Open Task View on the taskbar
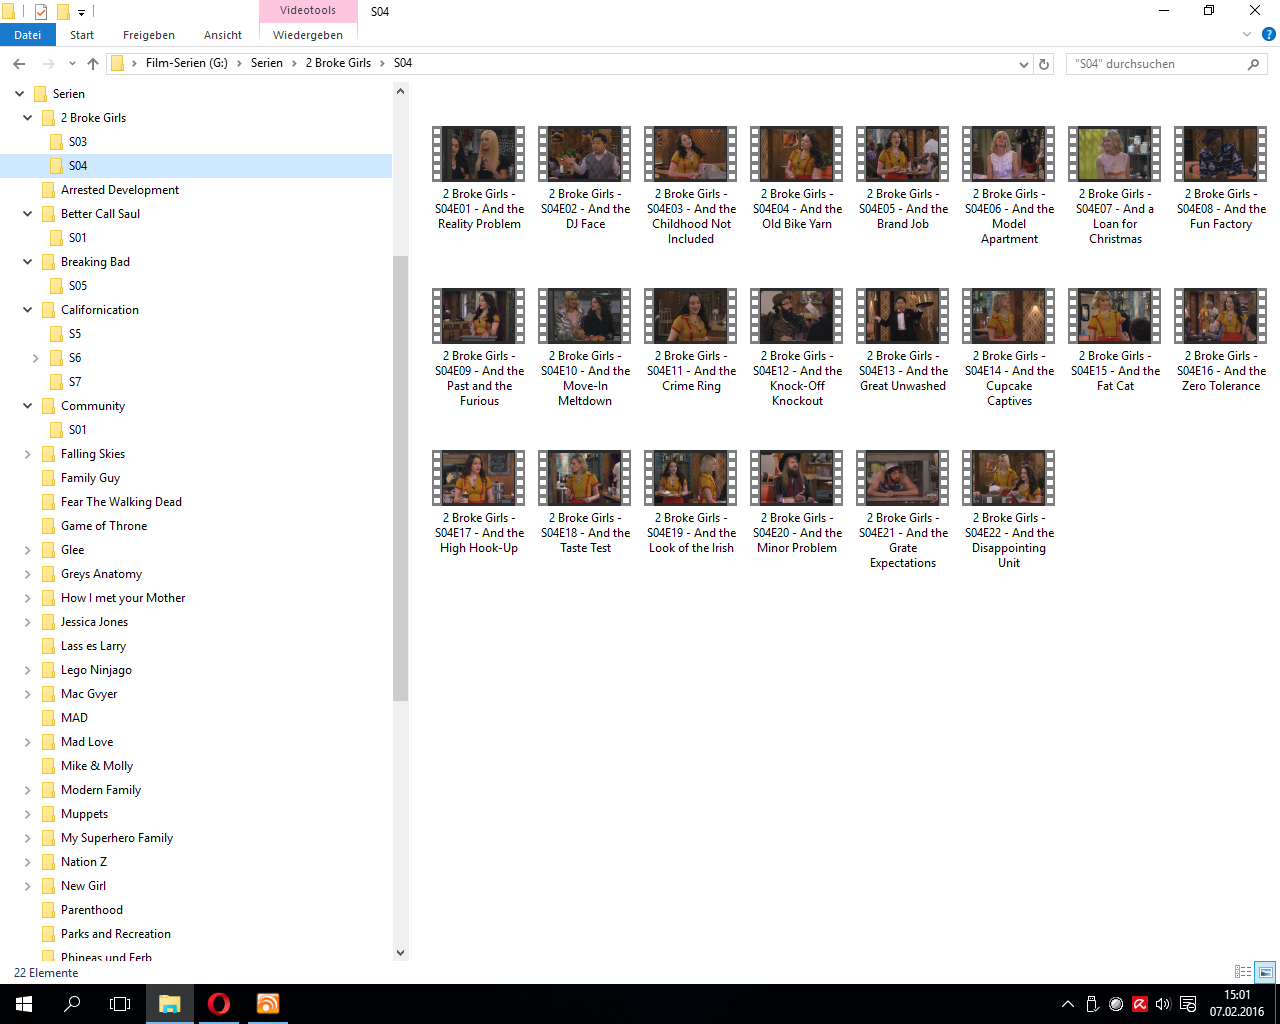Viewport: 1280px width, 1024px height. [120, 1004]
